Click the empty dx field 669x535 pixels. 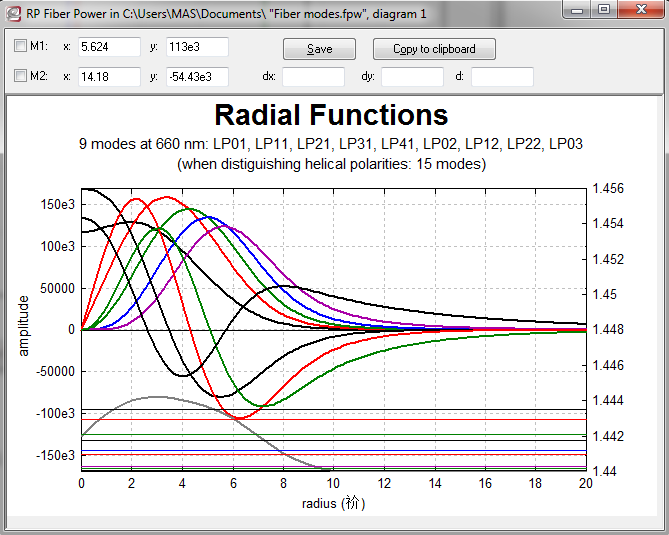(313, 76)
